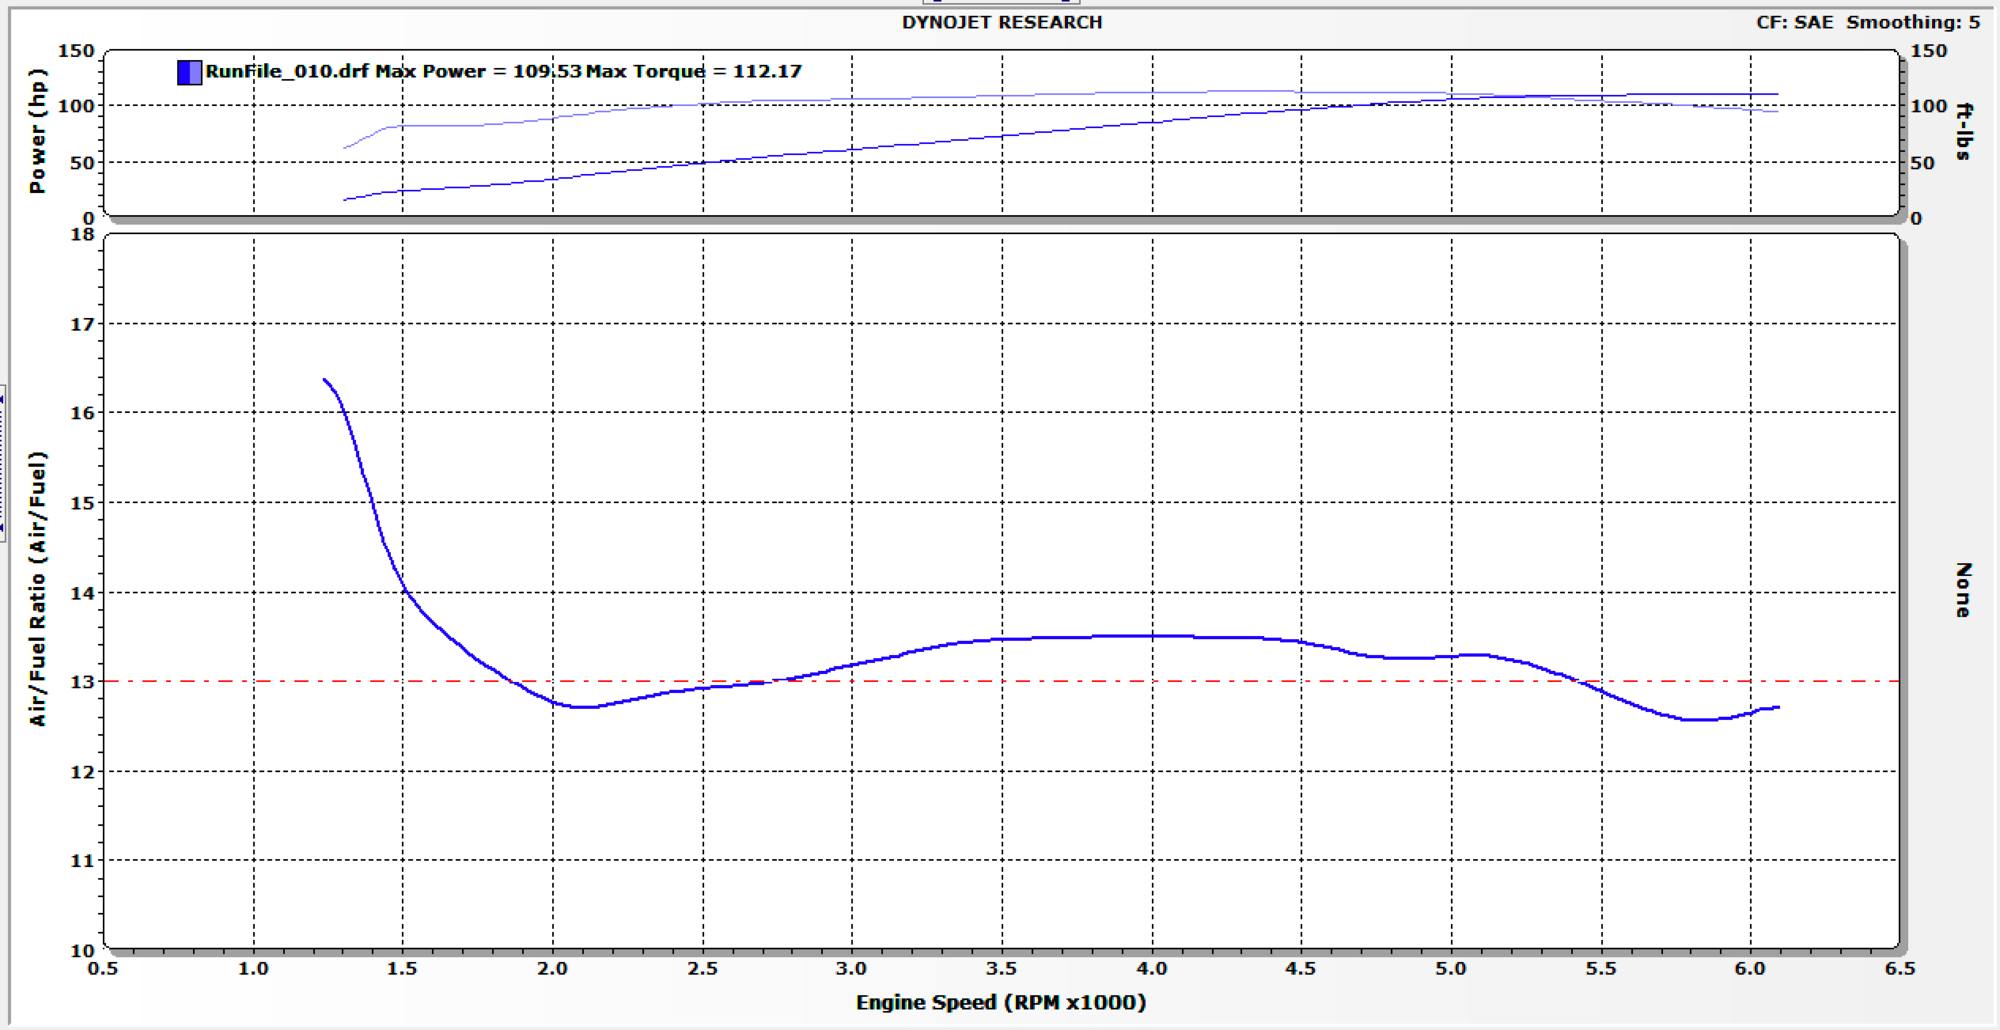2000x1030 pixels.
Task: Click the red dashed 13 AFR target line
Action: point(1000,681)
